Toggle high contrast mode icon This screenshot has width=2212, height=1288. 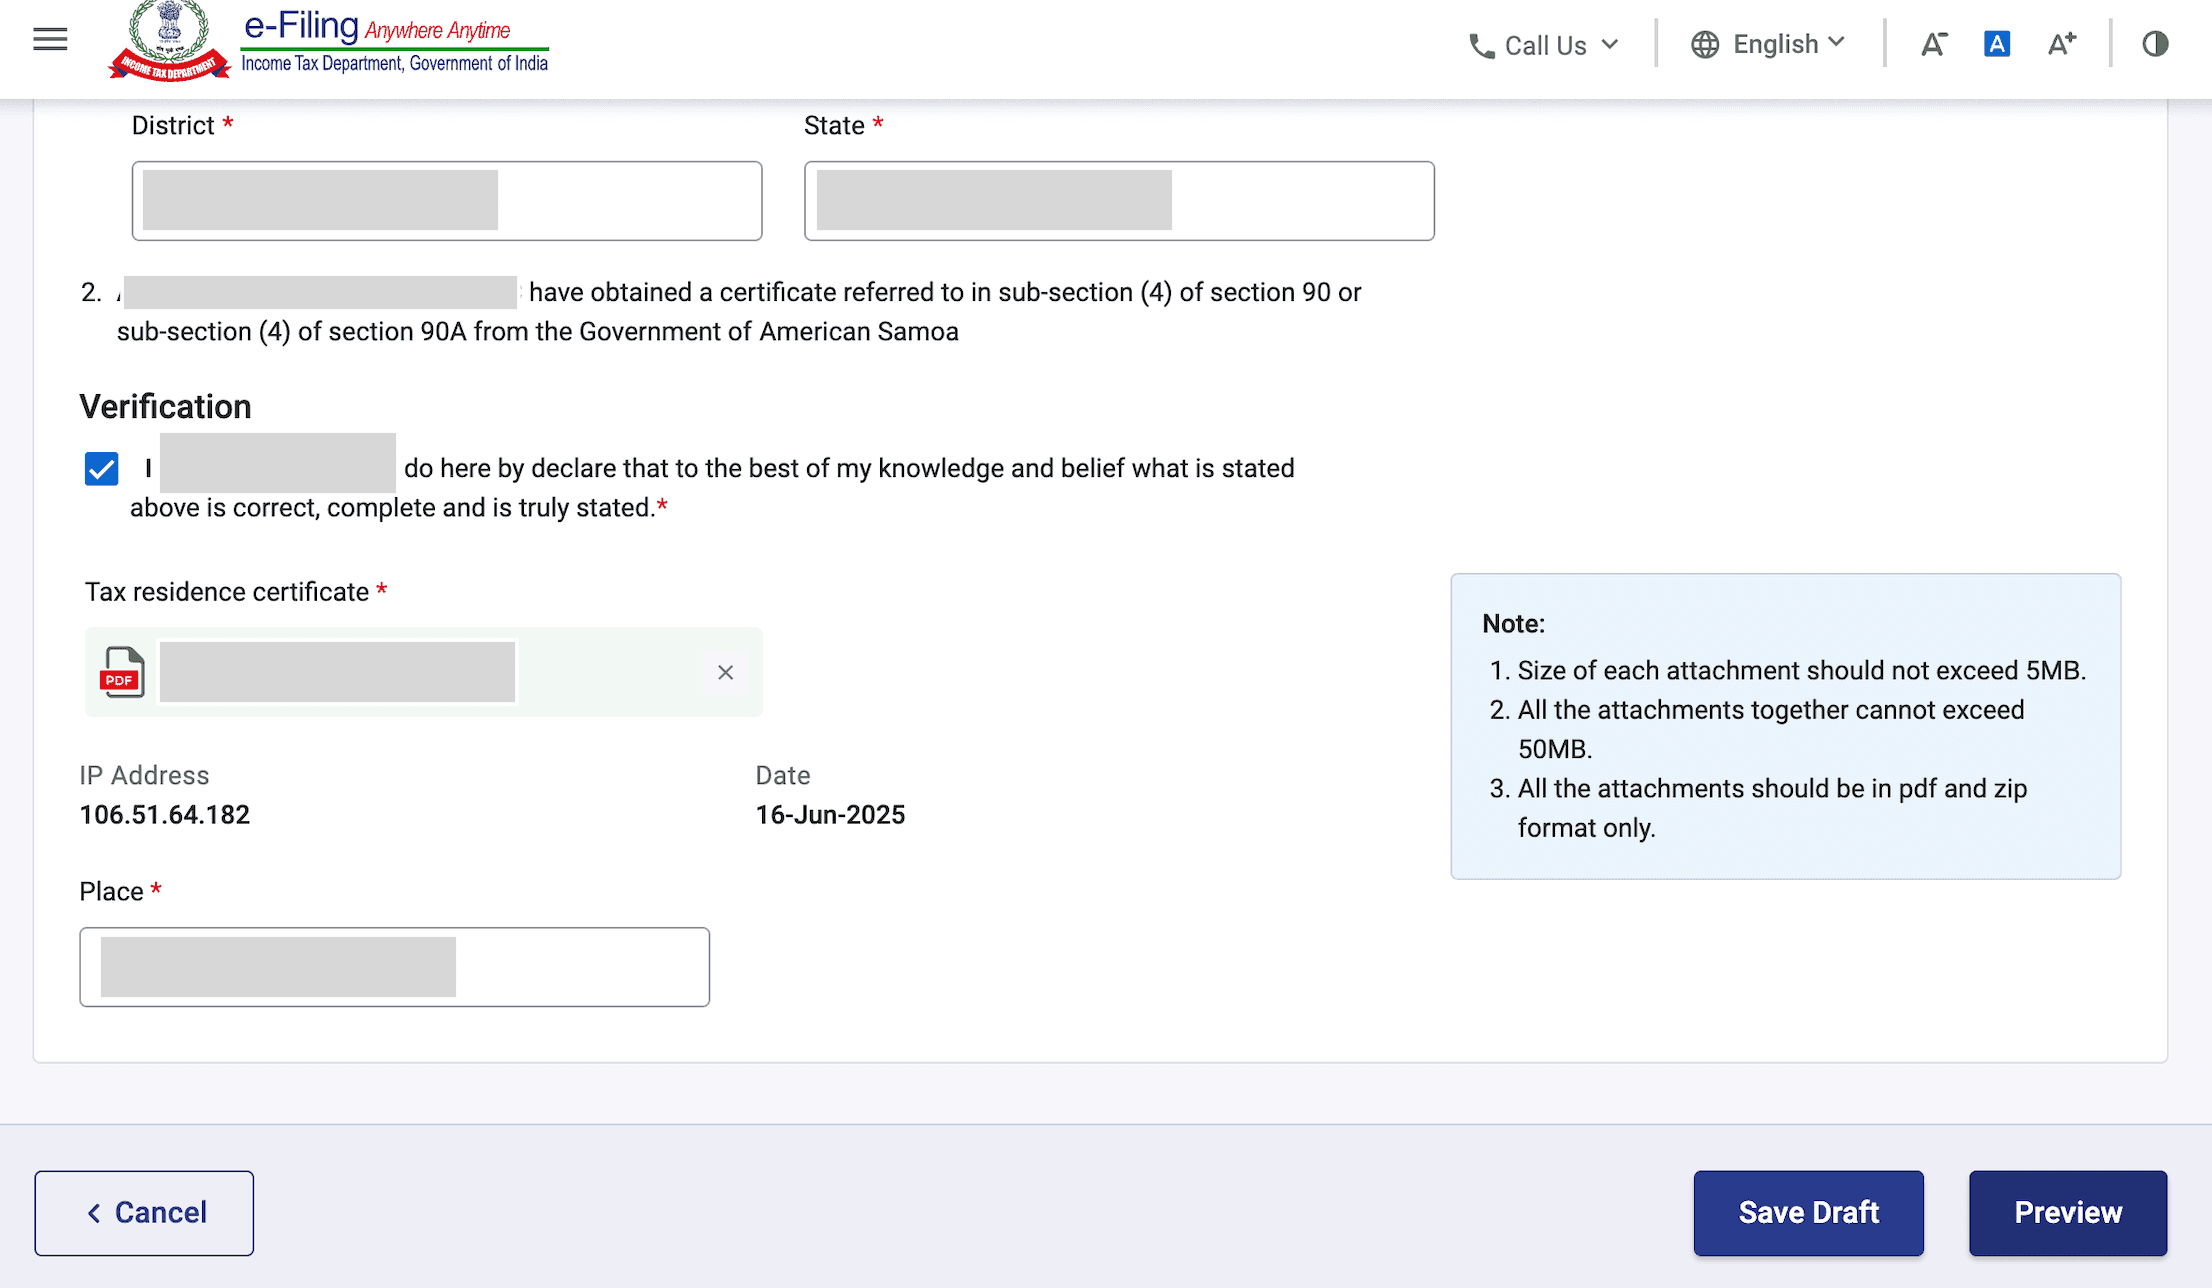coord(2155,45)
